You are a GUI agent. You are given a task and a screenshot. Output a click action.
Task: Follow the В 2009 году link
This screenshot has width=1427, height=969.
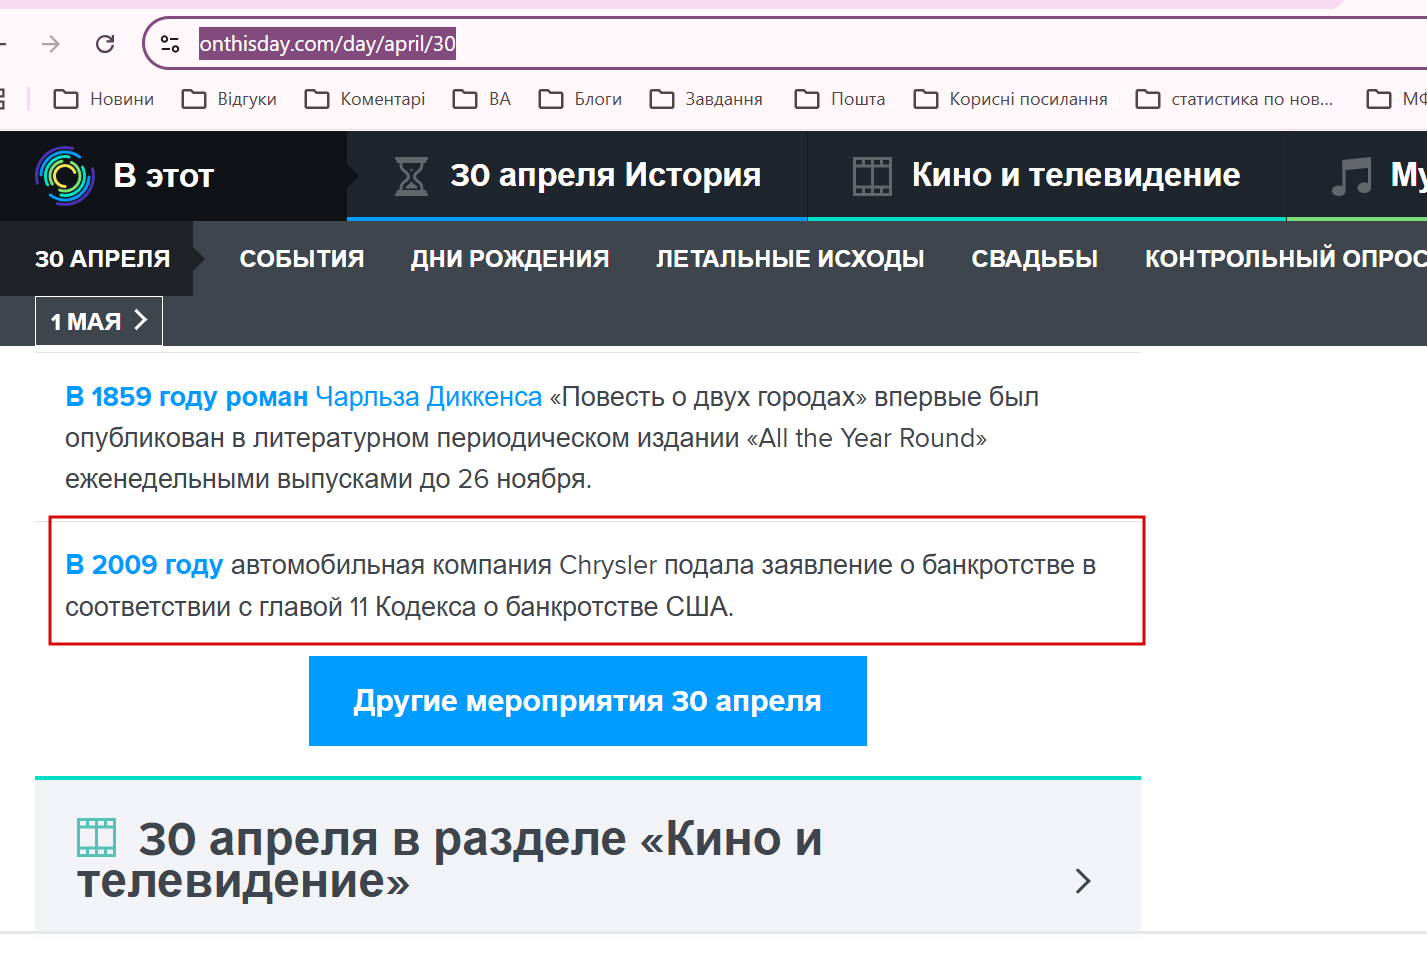click(144, 565)
